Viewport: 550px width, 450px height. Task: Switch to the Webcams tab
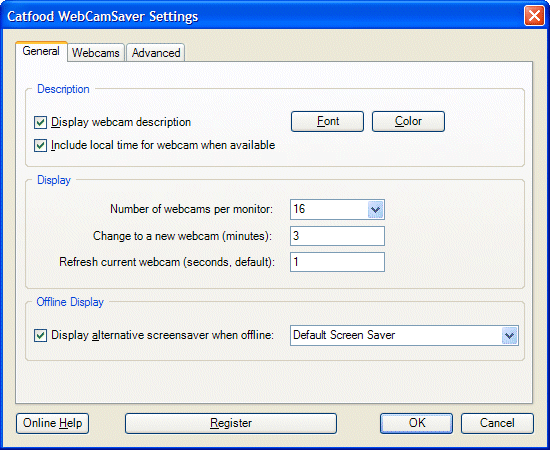[96, 53]
